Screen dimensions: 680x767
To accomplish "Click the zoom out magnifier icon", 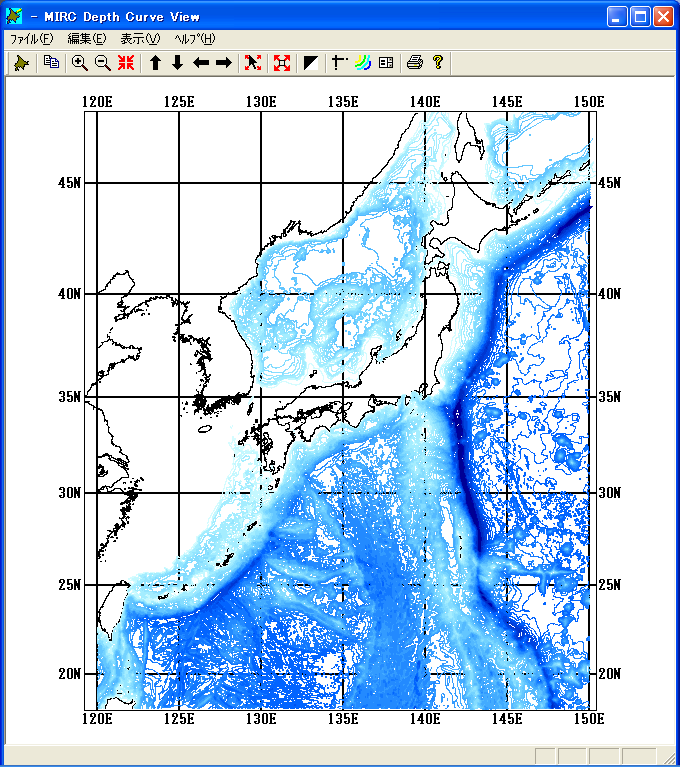I will pos(102,63).
